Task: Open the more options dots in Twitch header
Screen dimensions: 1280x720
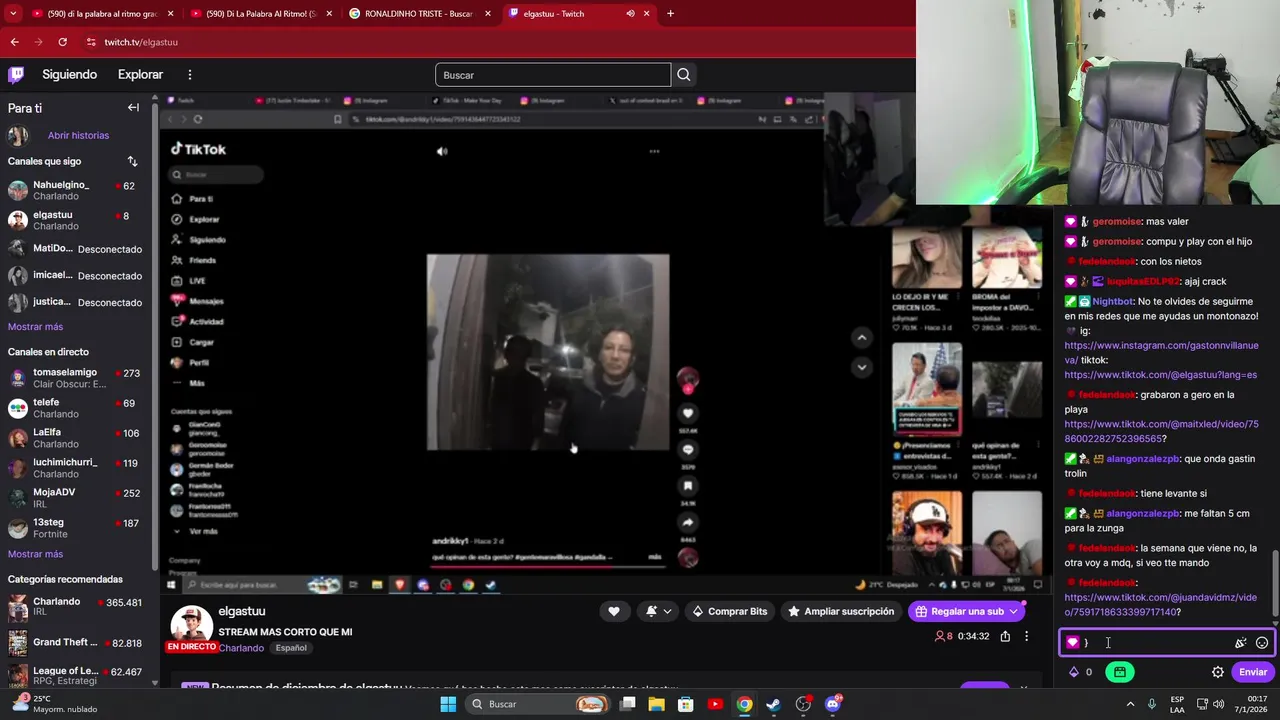Action: click(x=189, y=74)
